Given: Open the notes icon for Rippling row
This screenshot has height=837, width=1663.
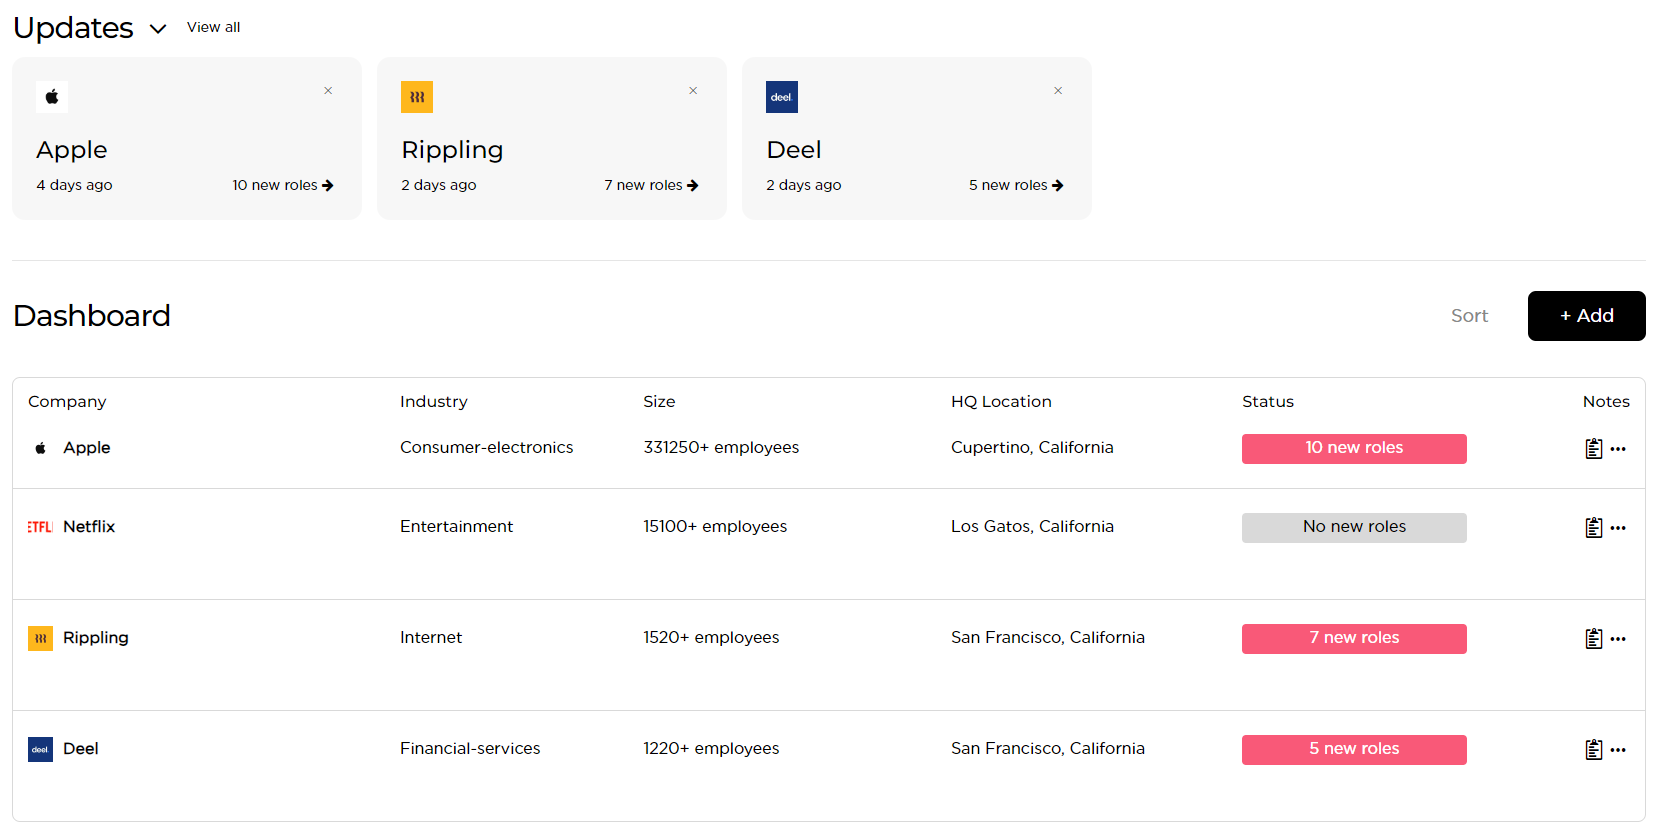Looking at the screenshot, I should coord(1594,639).
